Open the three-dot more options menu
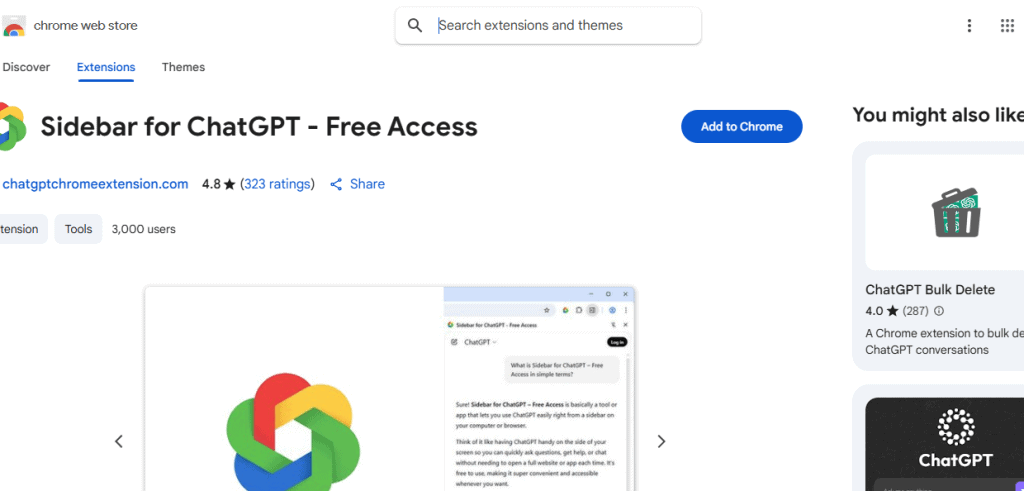Image resolution: width=1024 pixels, height=491 pixels. (x=969, y=25)
